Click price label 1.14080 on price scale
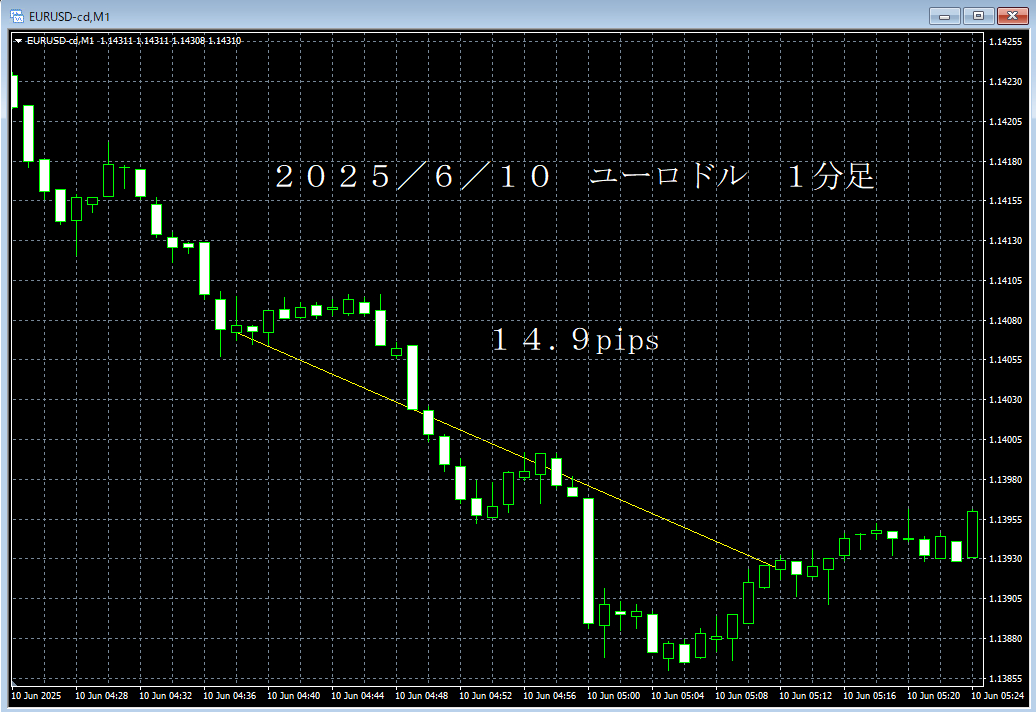1036x712 pixels. tap(1006, 320)
